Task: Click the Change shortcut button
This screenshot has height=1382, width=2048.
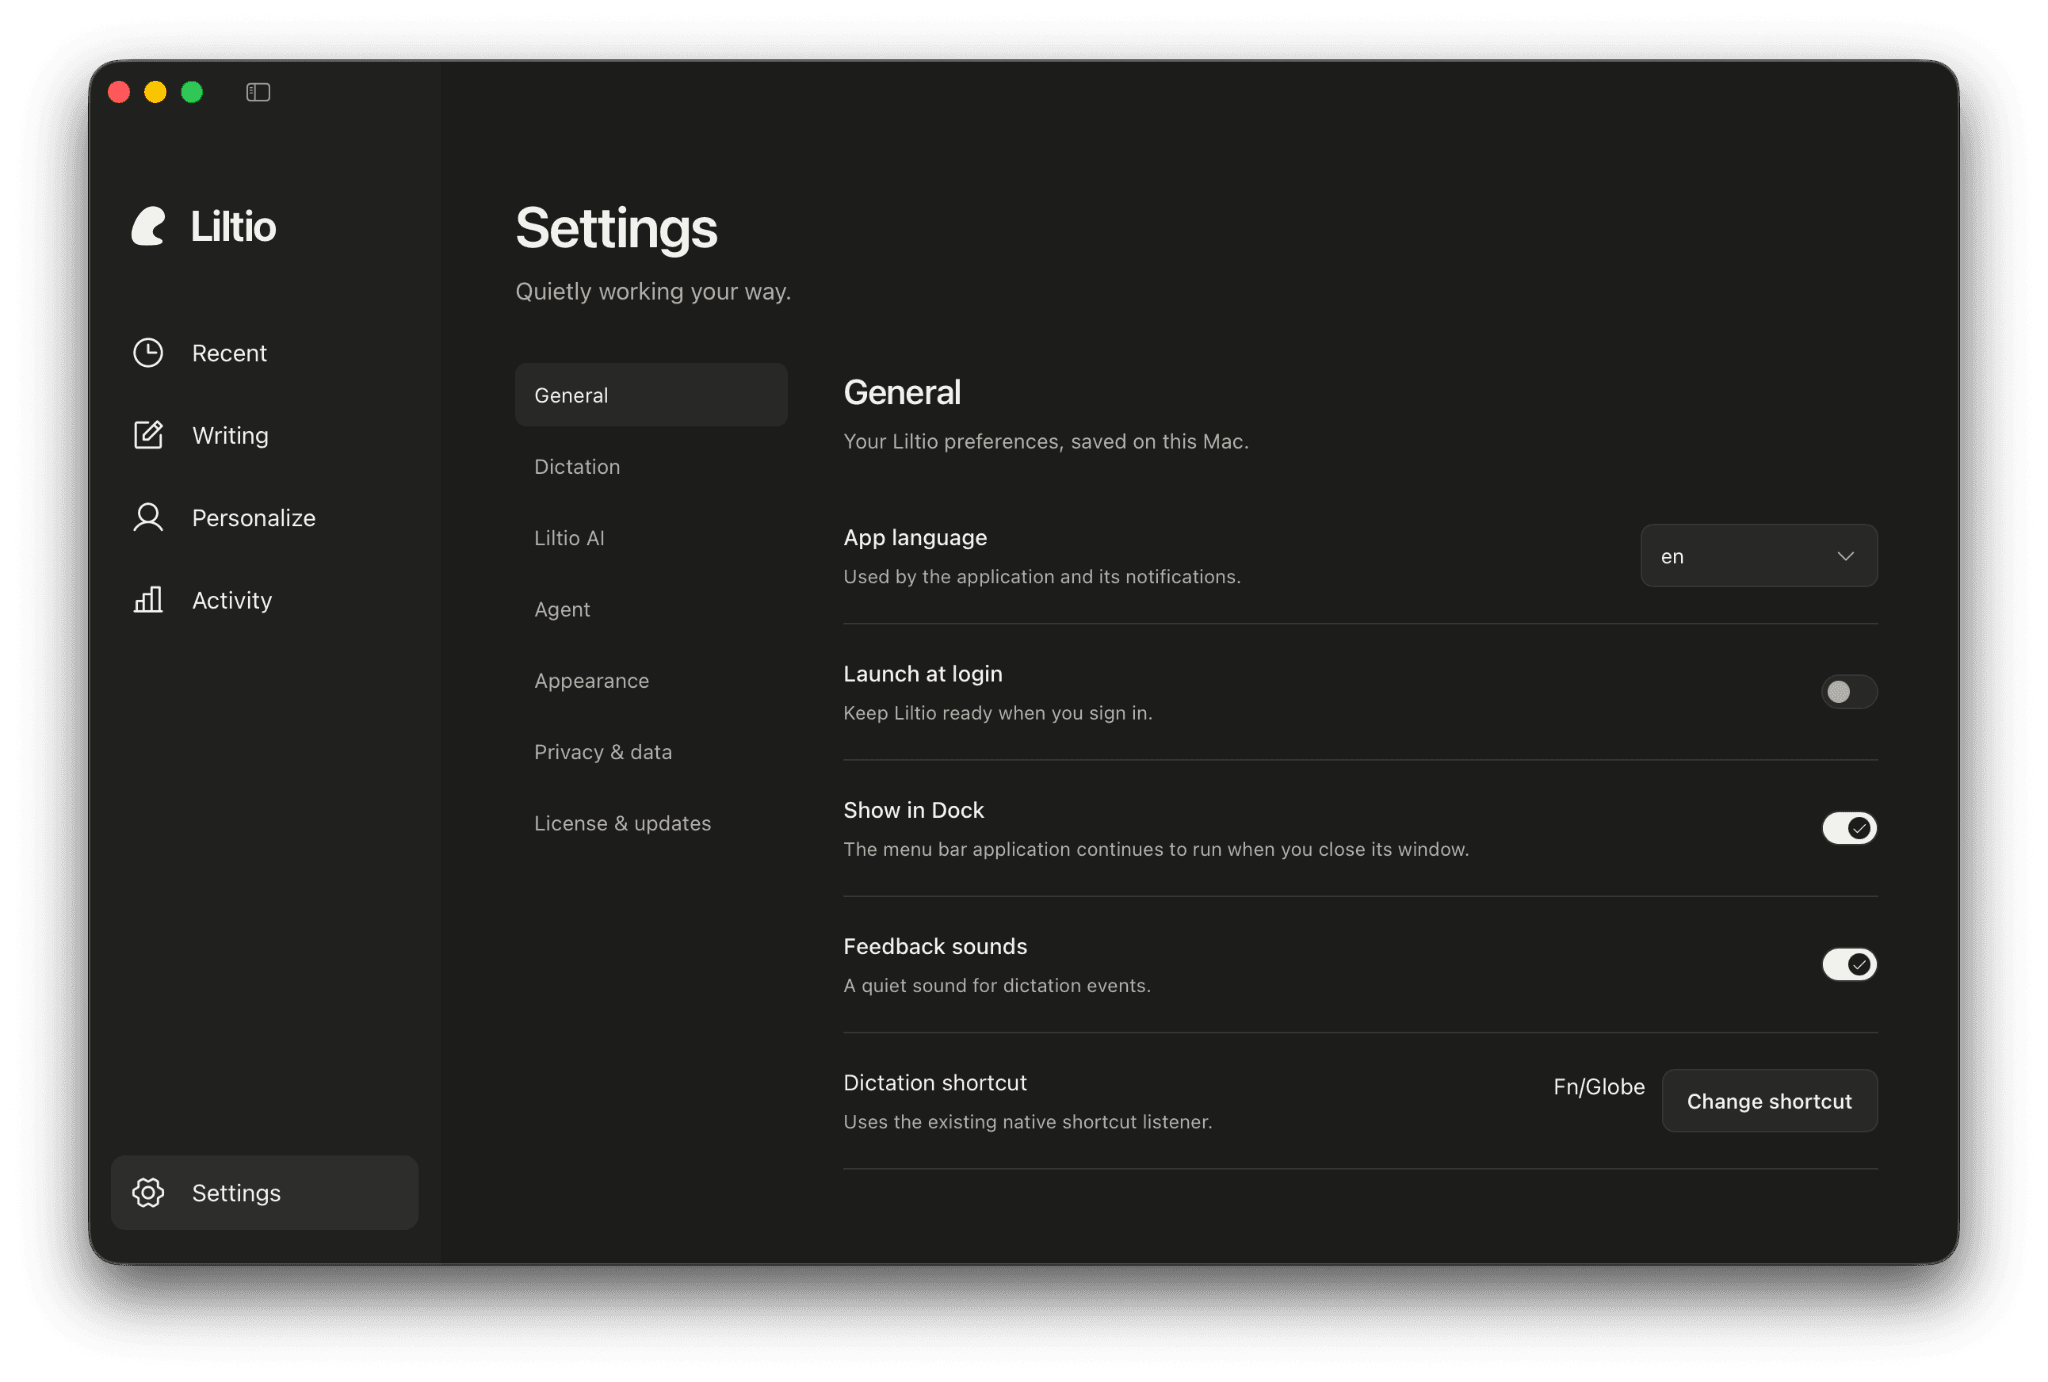Action: 1769,1101
